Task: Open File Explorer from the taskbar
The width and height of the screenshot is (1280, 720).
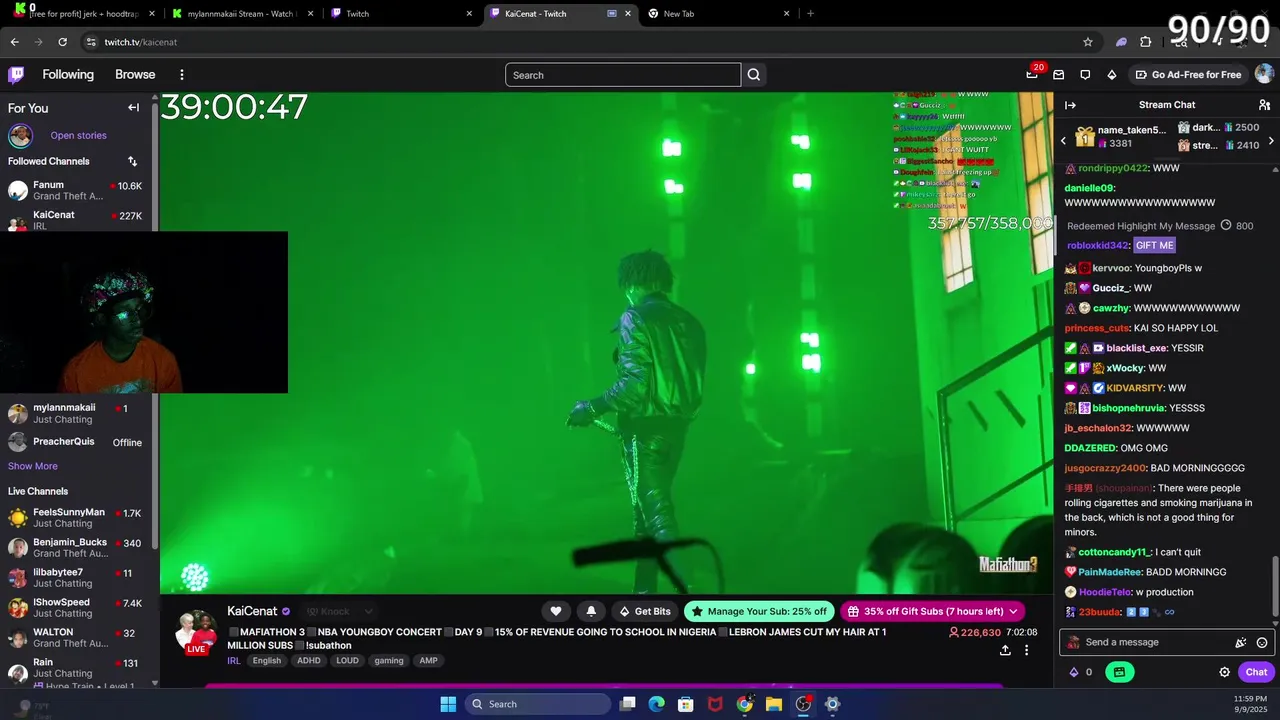Action: [774, 704]
